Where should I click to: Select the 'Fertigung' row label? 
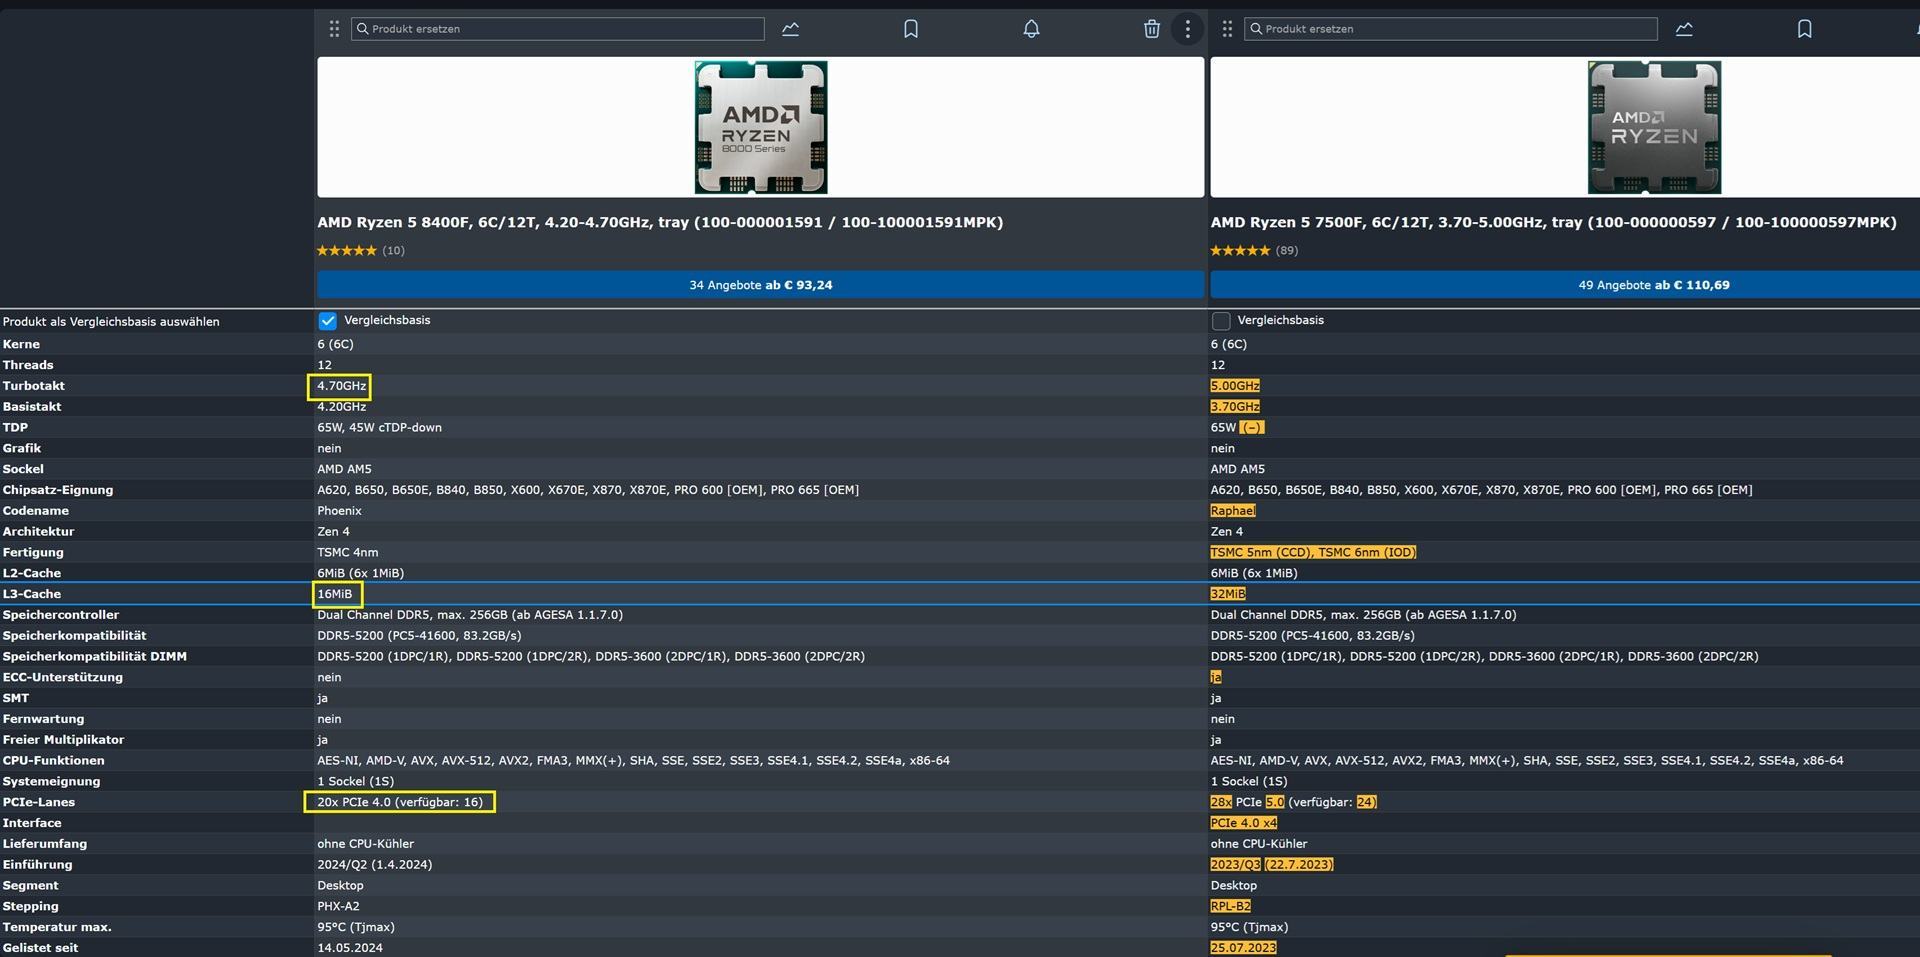33,552
